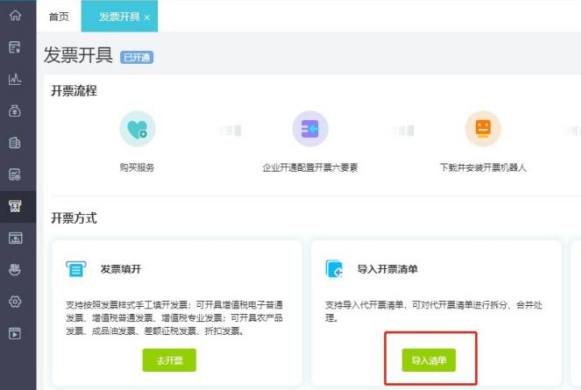The image size is (581, 390).
Task: Select the active invoice issuing sidebar icon
Action: click(15, 206)
